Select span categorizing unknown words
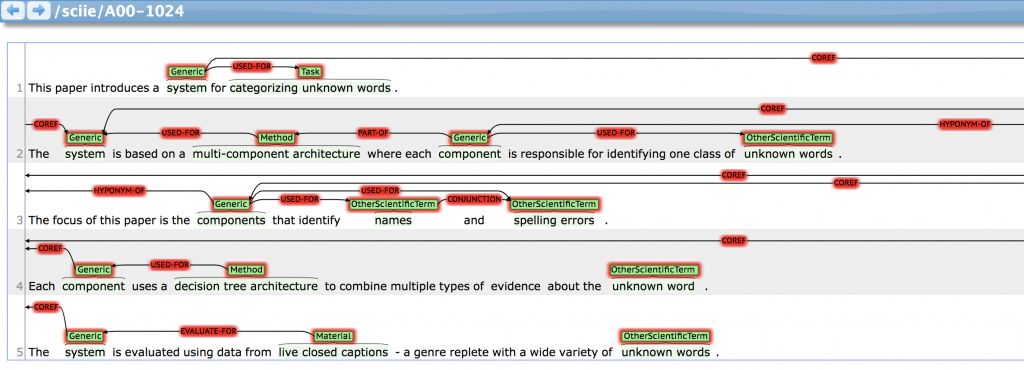 tap(310, 87)
